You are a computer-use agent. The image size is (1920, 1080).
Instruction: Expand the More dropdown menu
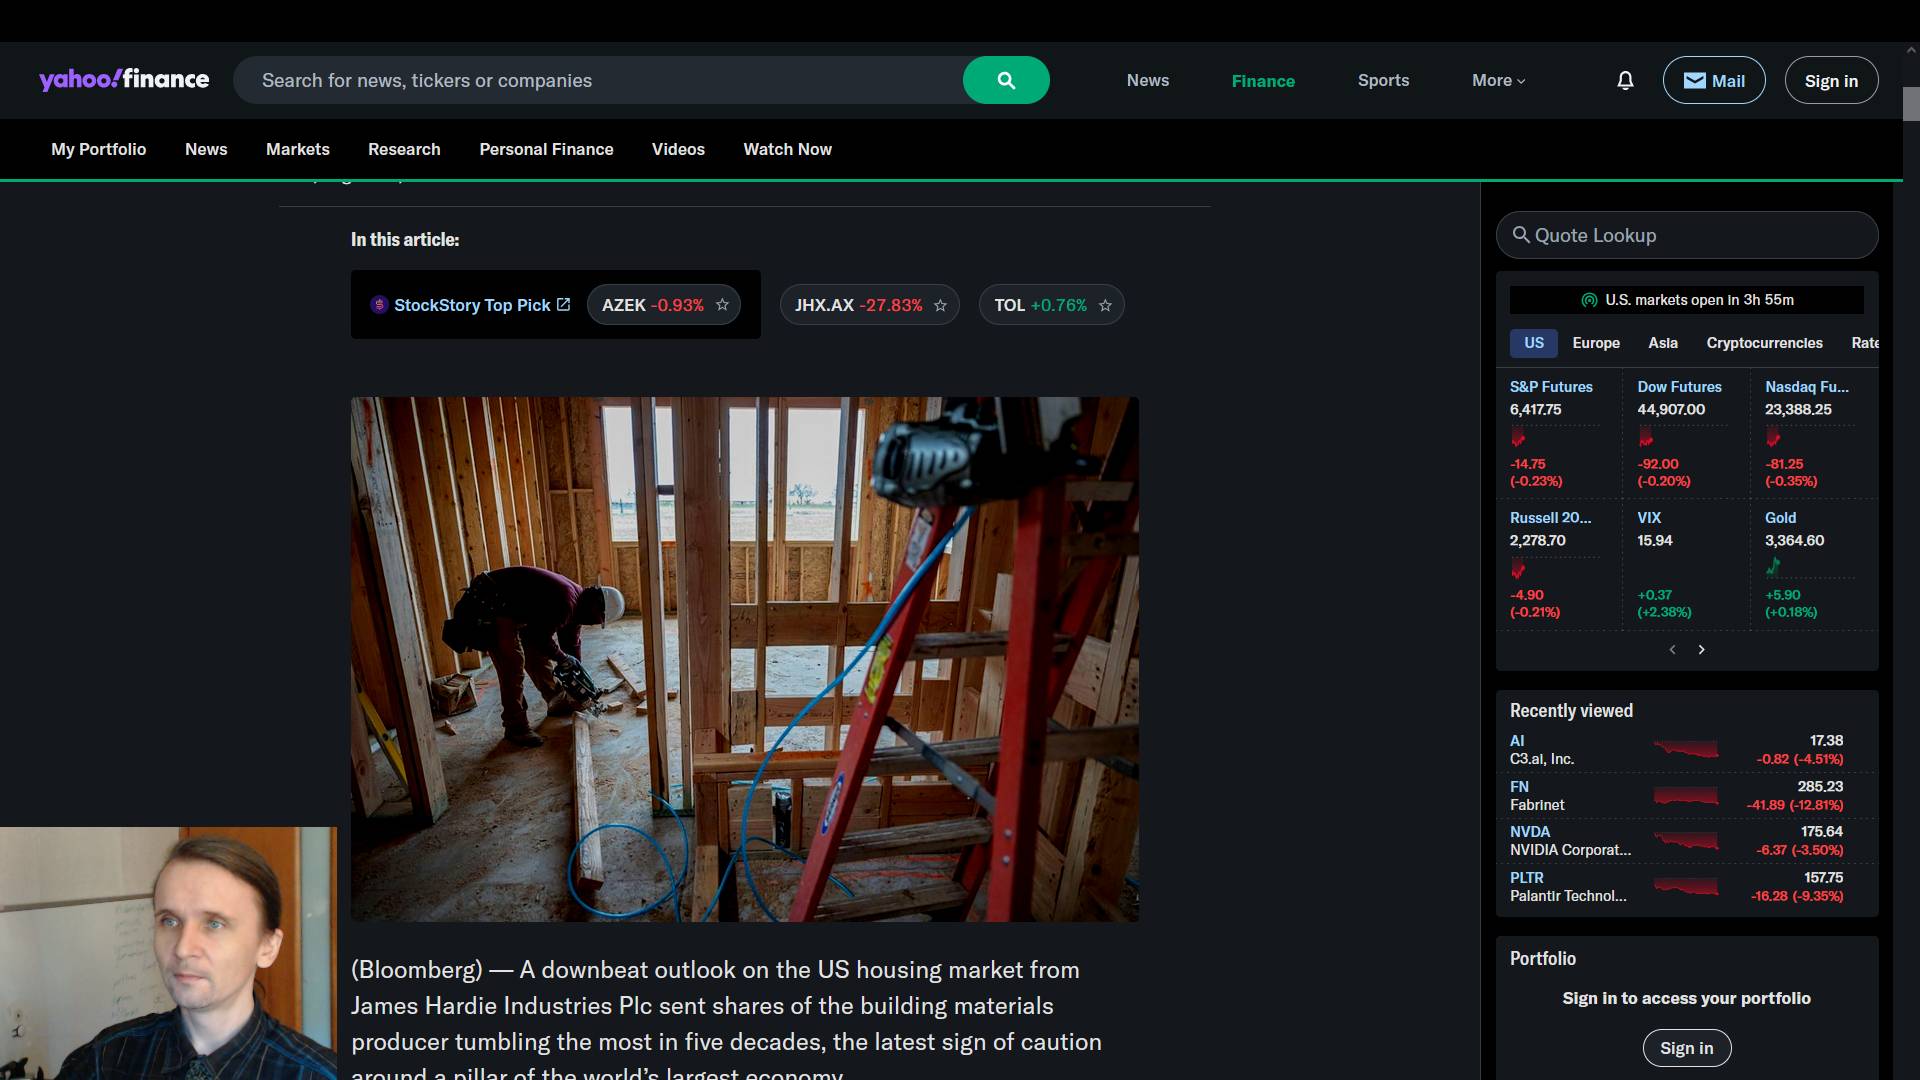coord(1498,80)
